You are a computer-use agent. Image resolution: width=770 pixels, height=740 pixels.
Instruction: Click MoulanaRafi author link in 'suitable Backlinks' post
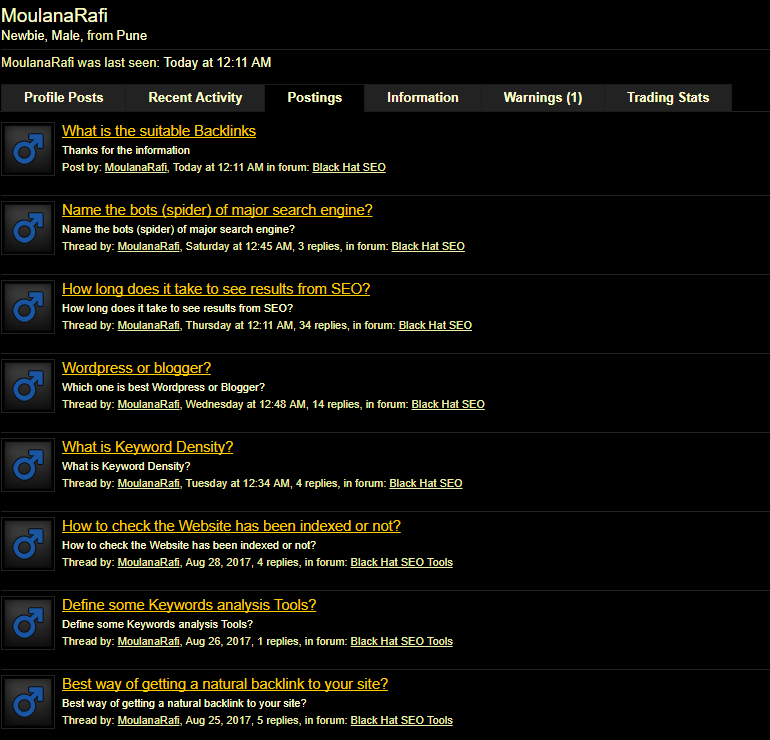coord(136,167)
